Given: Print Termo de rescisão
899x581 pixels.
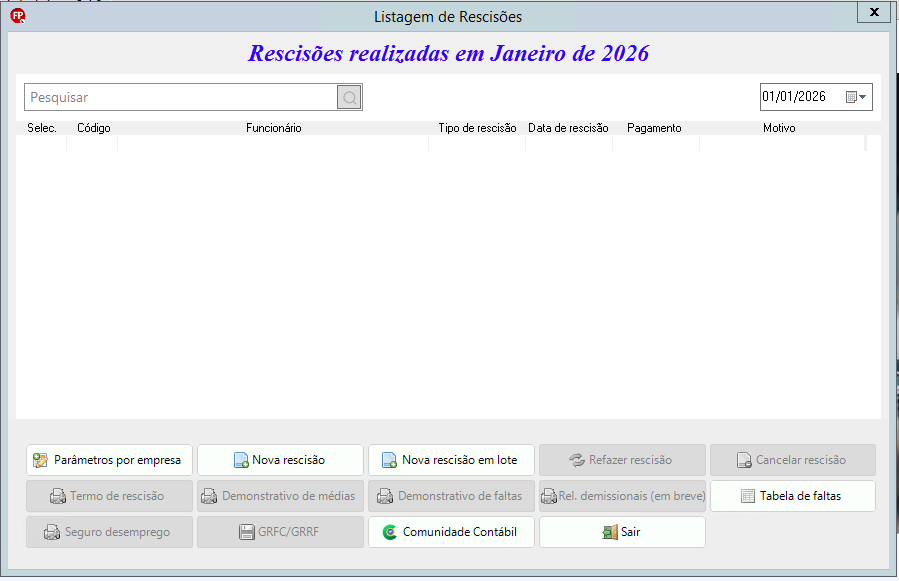Looking at the screenshot, I should coord(110,496).
